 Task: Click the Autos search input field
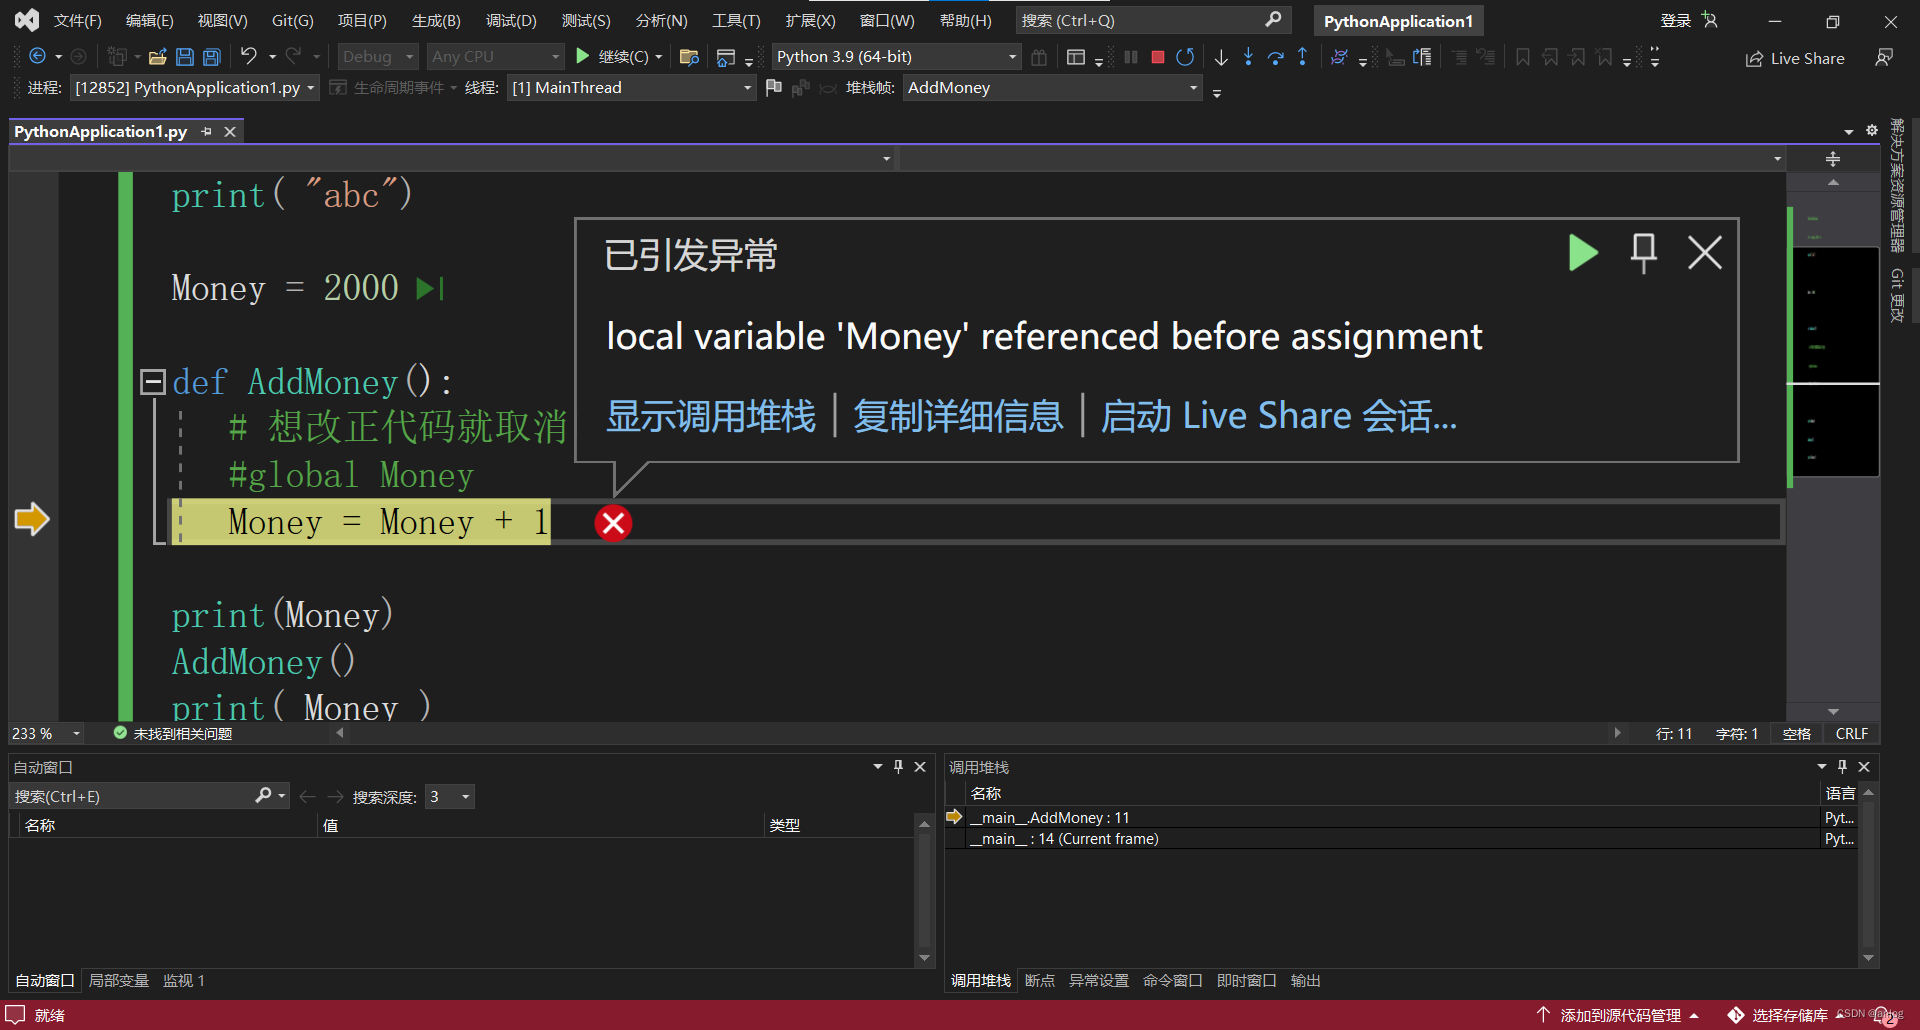click(x=130, y=797)
